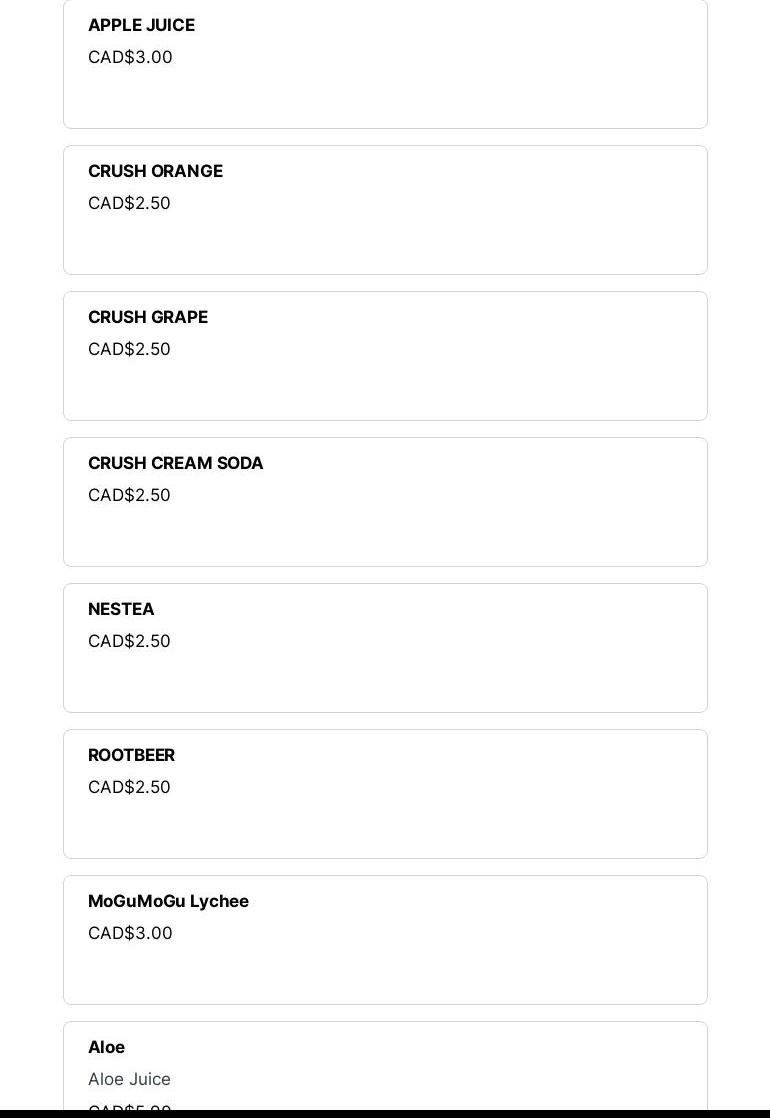Click the price listed under ROOTBEER

point(129,787)
